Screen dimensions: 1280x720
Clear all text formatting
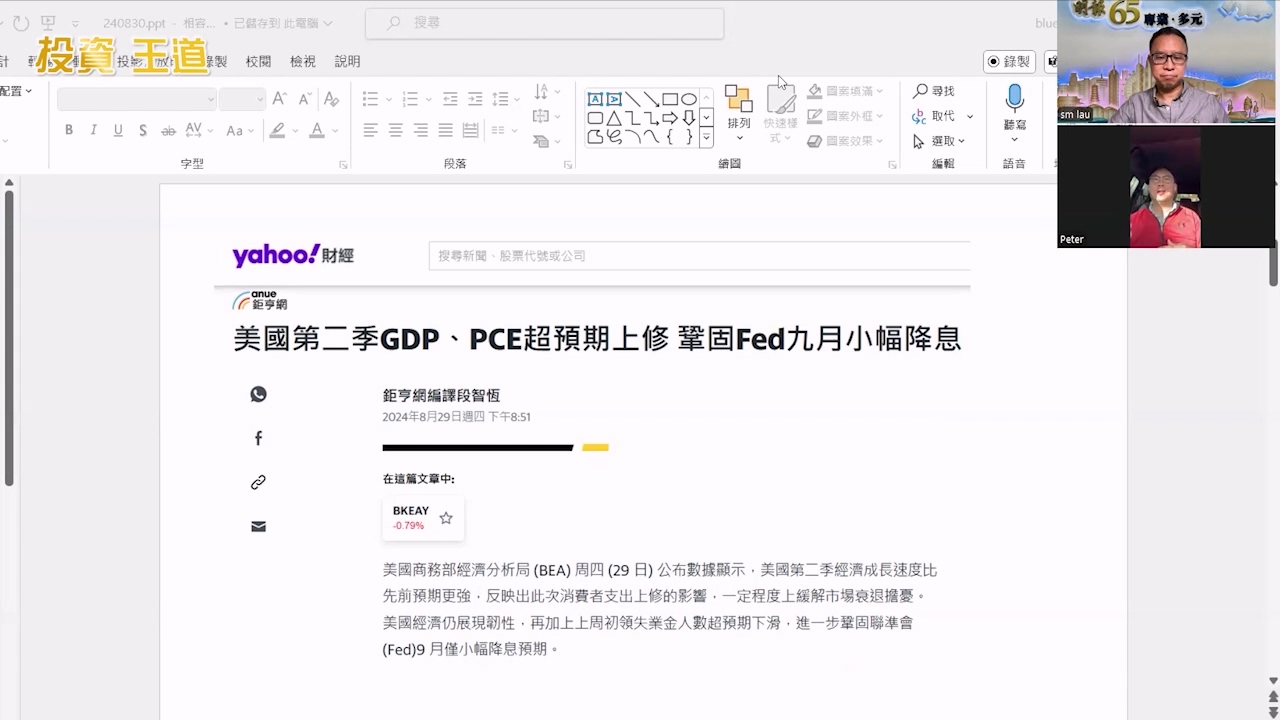[331, 99]
